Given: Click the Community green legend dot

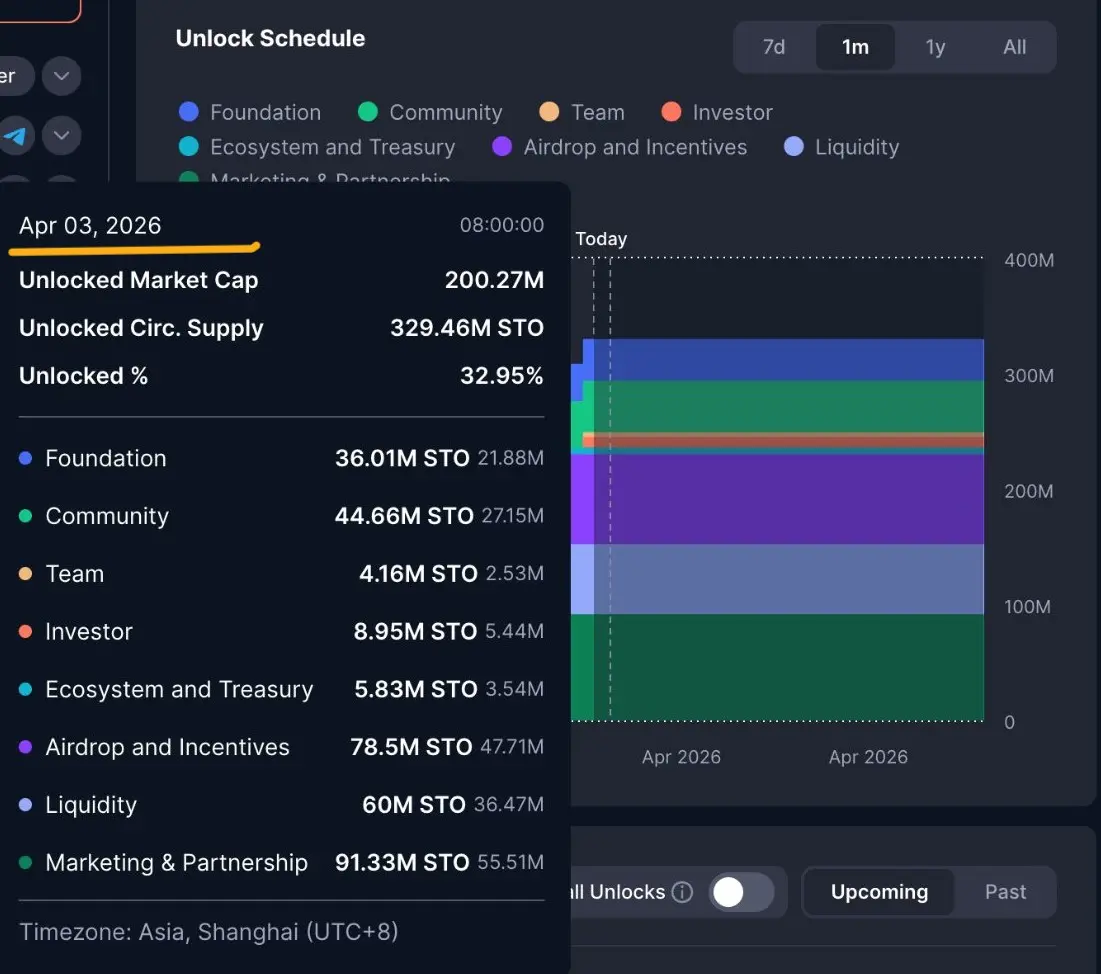Looking at the screenshot, I should tap(368, 112).
